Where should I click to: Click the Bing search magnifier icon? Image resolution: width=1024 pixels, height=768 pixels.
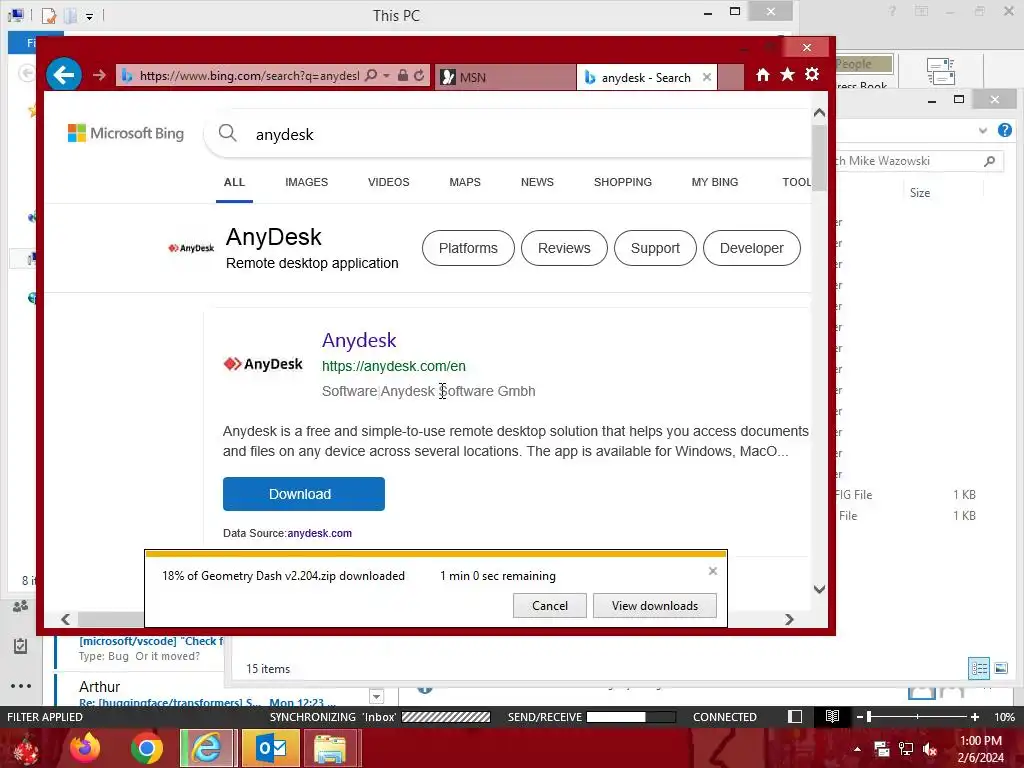pyautogui.click(x=227, y=133)
